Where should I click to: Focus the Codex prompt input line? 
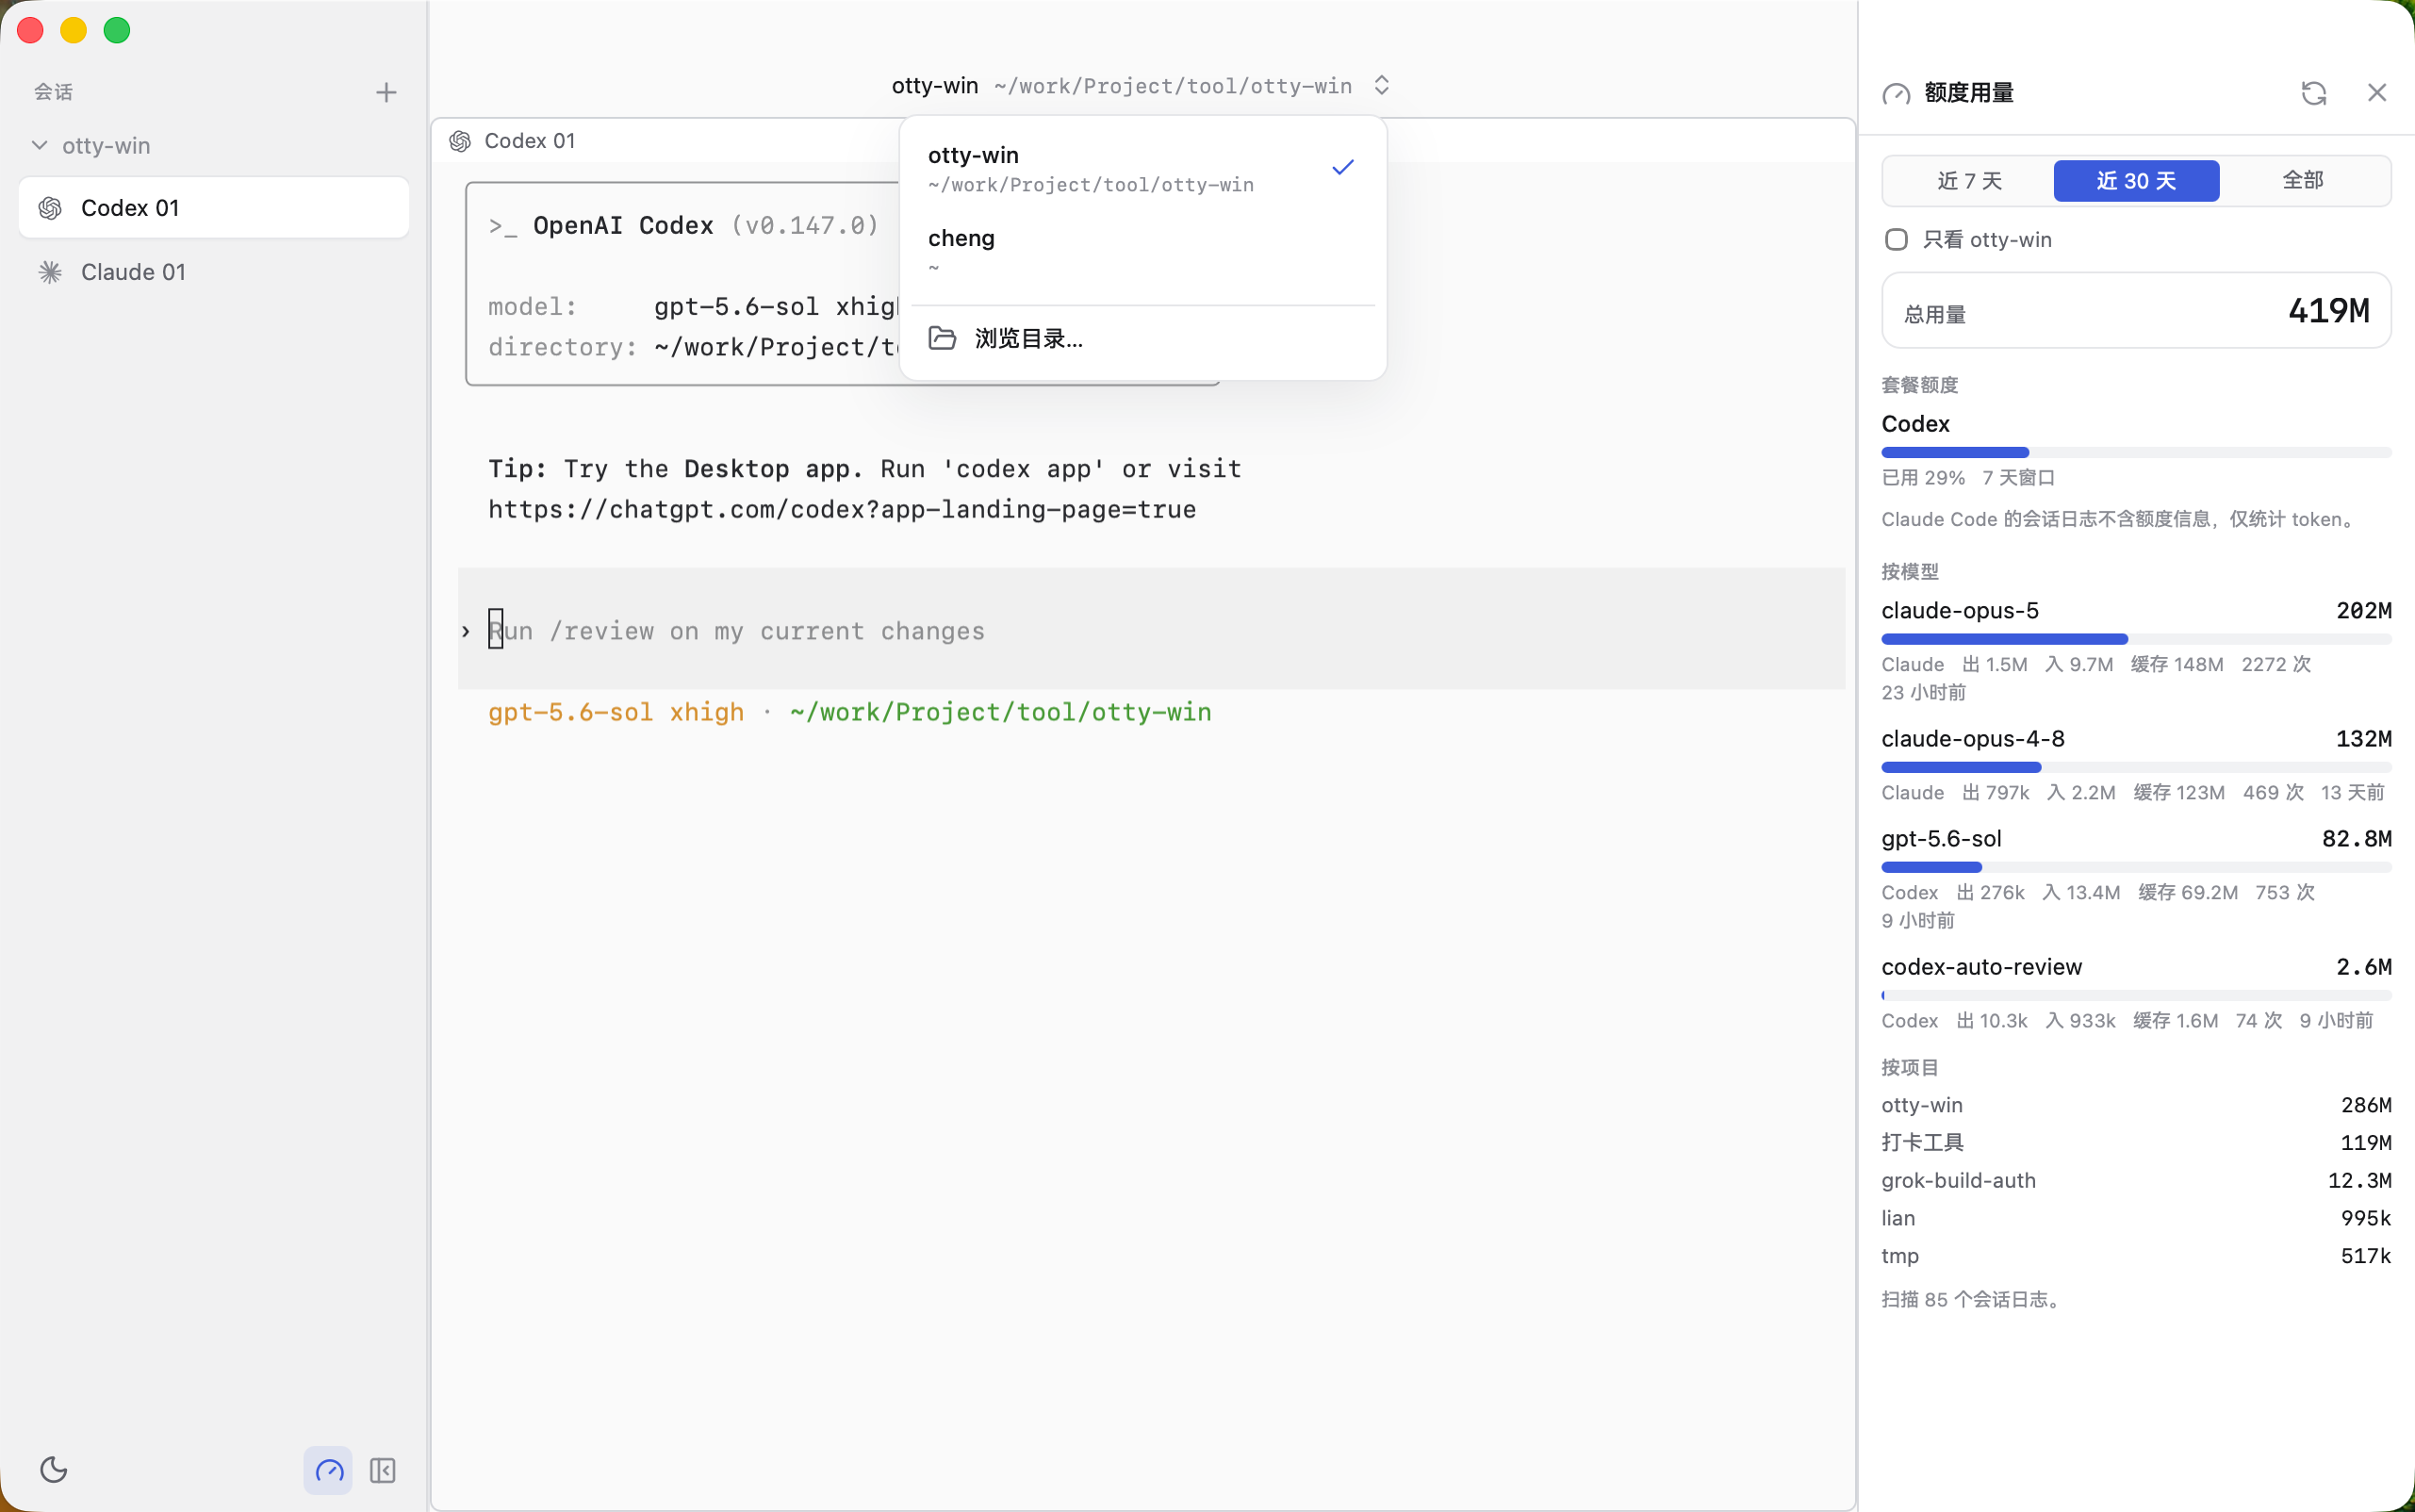(x=1152, y=630)
